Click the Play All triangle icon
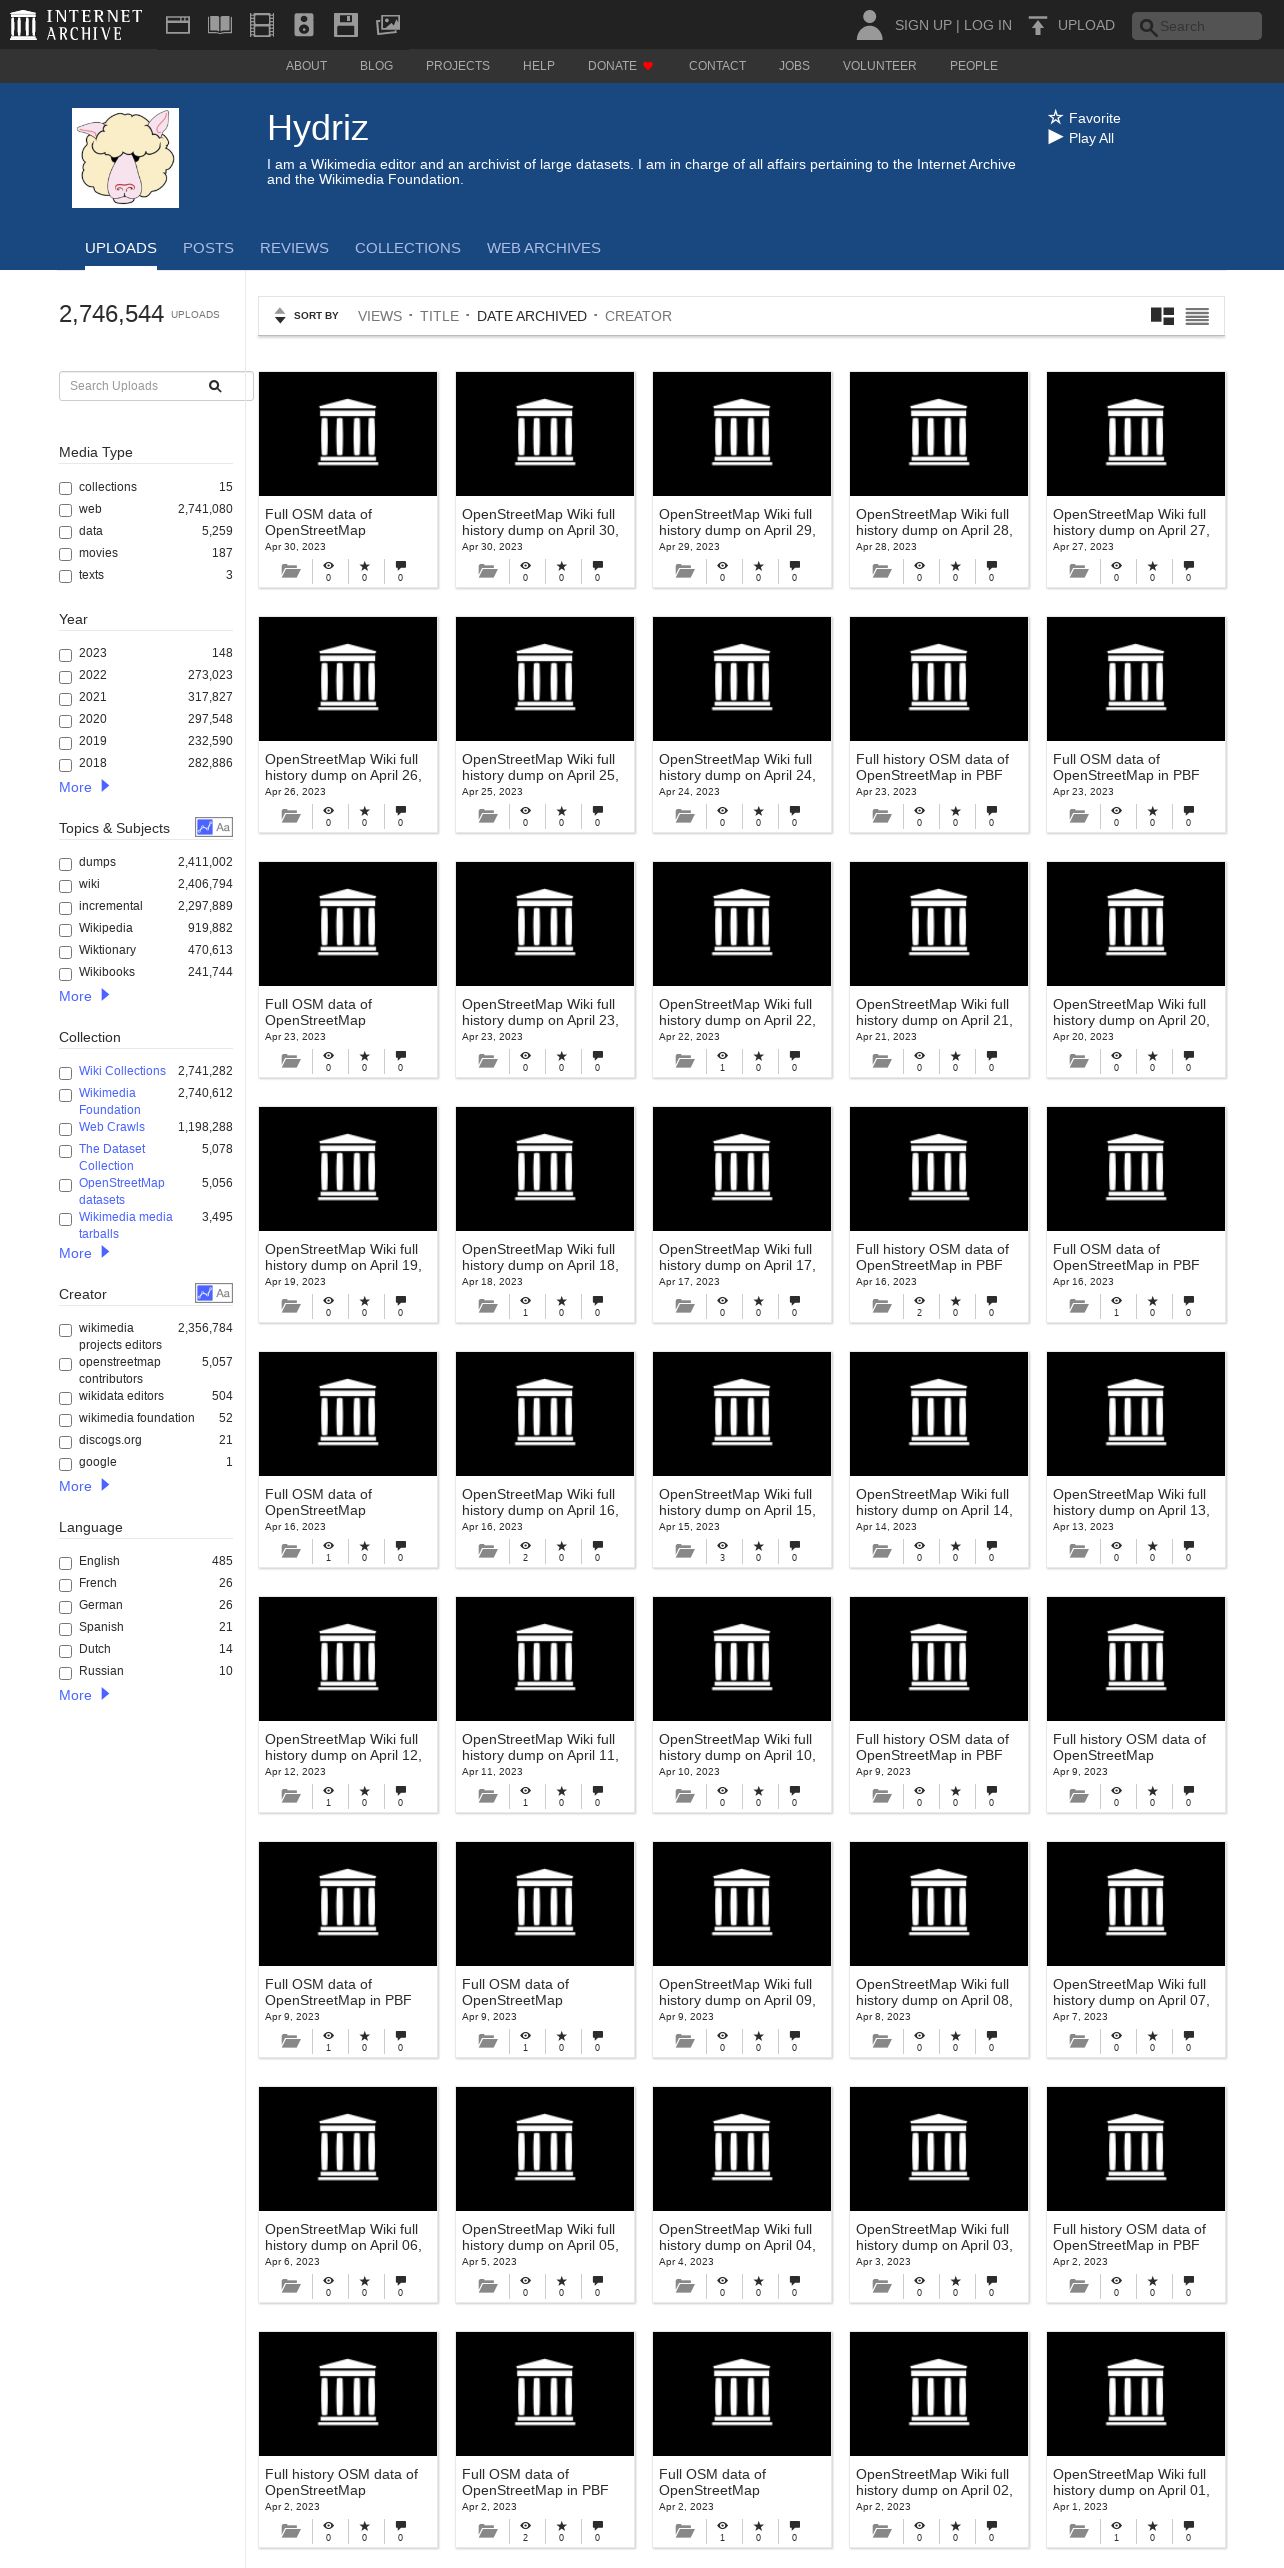This screenshot has height=2568, width=1284. click(1055, 137)
